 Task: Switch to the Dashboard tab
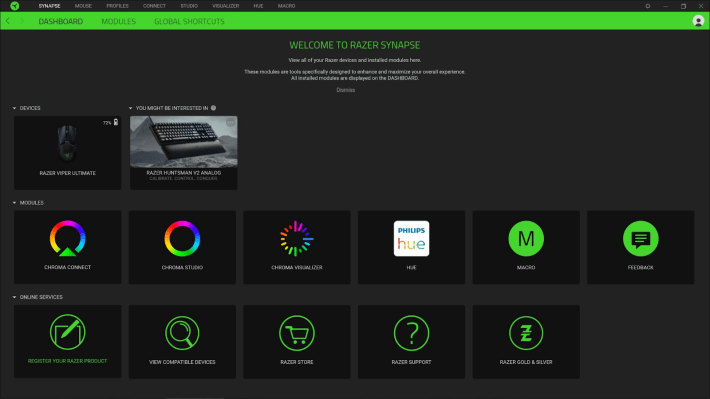[61, 21]
